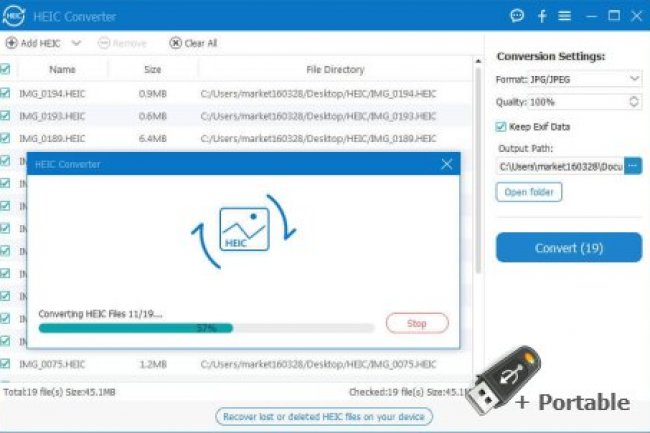
Task: Open the hamburger menu icon in title bar
Action: click(x=565, y=16)
